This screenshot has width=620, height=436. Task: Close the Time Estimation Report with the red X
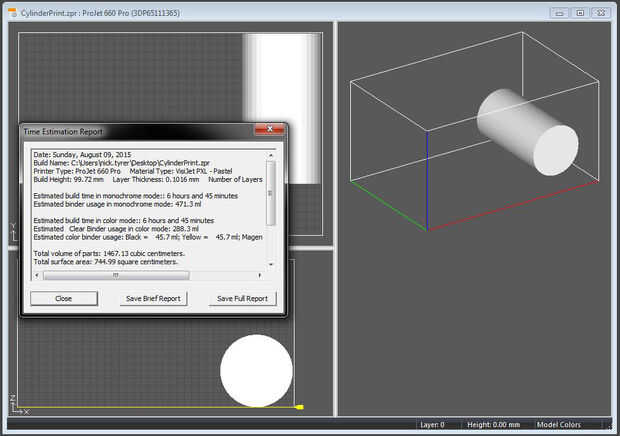point(270,129)
